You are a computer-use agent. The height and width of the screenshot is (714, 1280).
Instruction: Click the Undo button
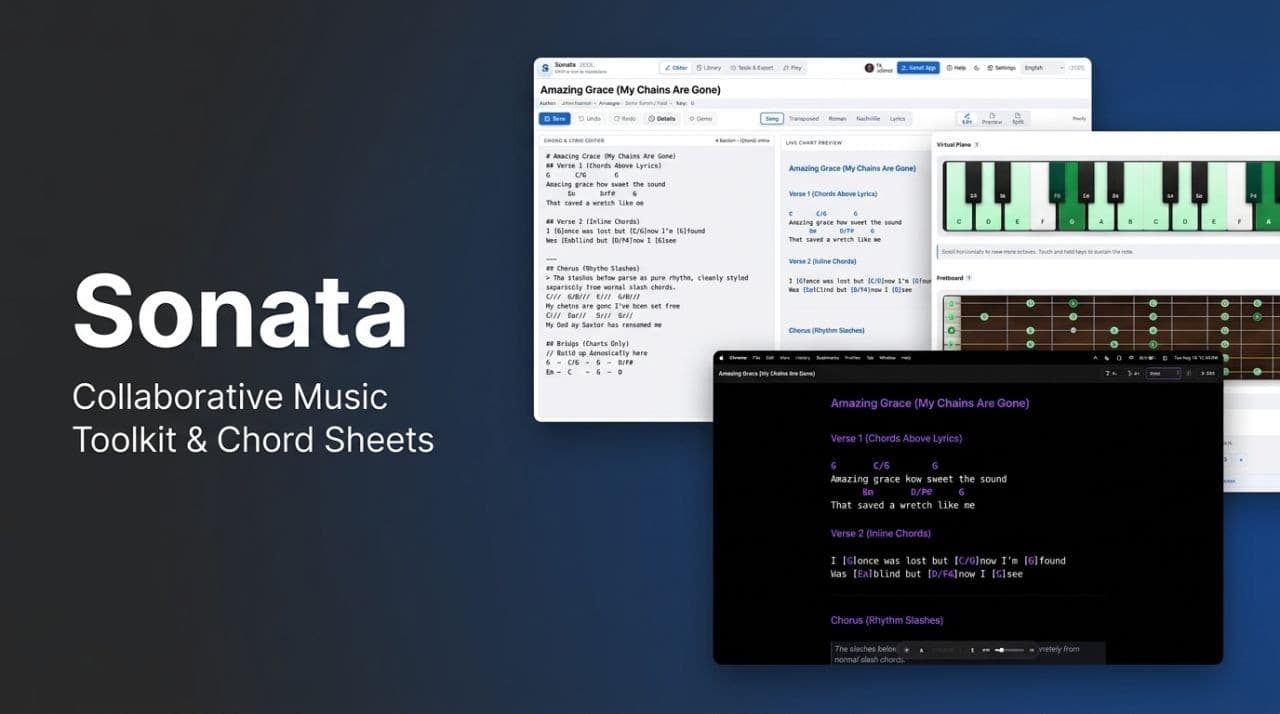[589, 118]
